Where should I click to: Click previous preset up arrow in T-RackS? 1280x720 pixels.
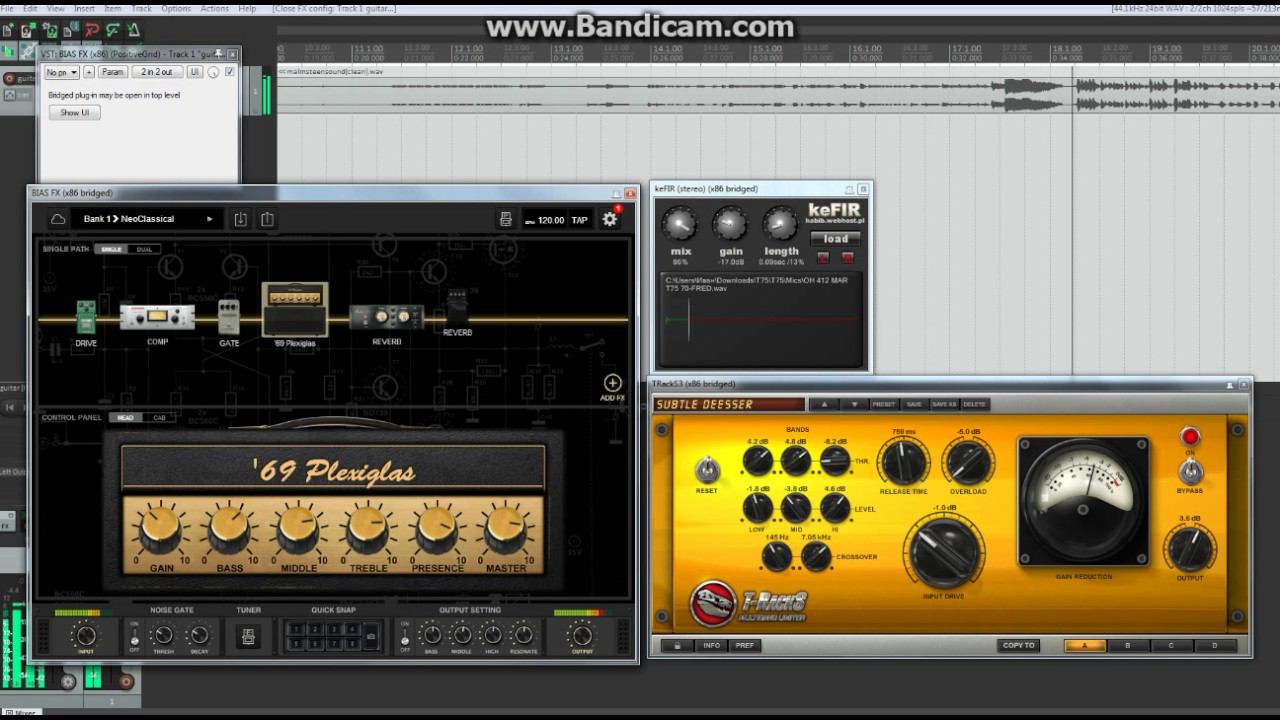click(825, 404)
